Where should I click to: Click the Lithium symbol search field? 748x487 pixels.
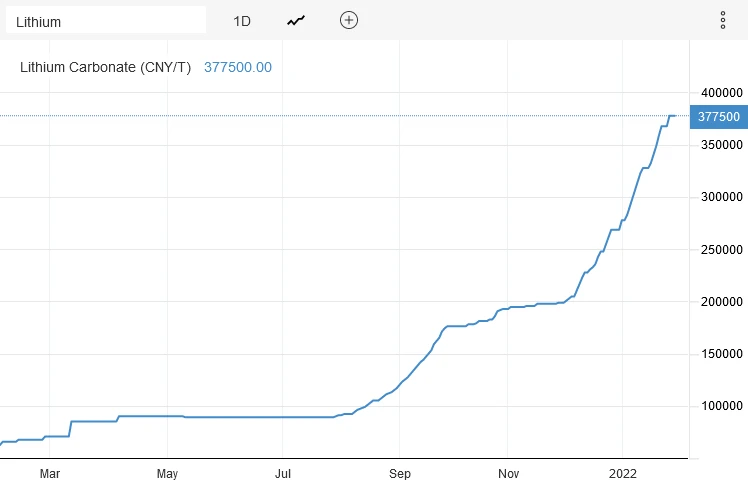[105, 21]
